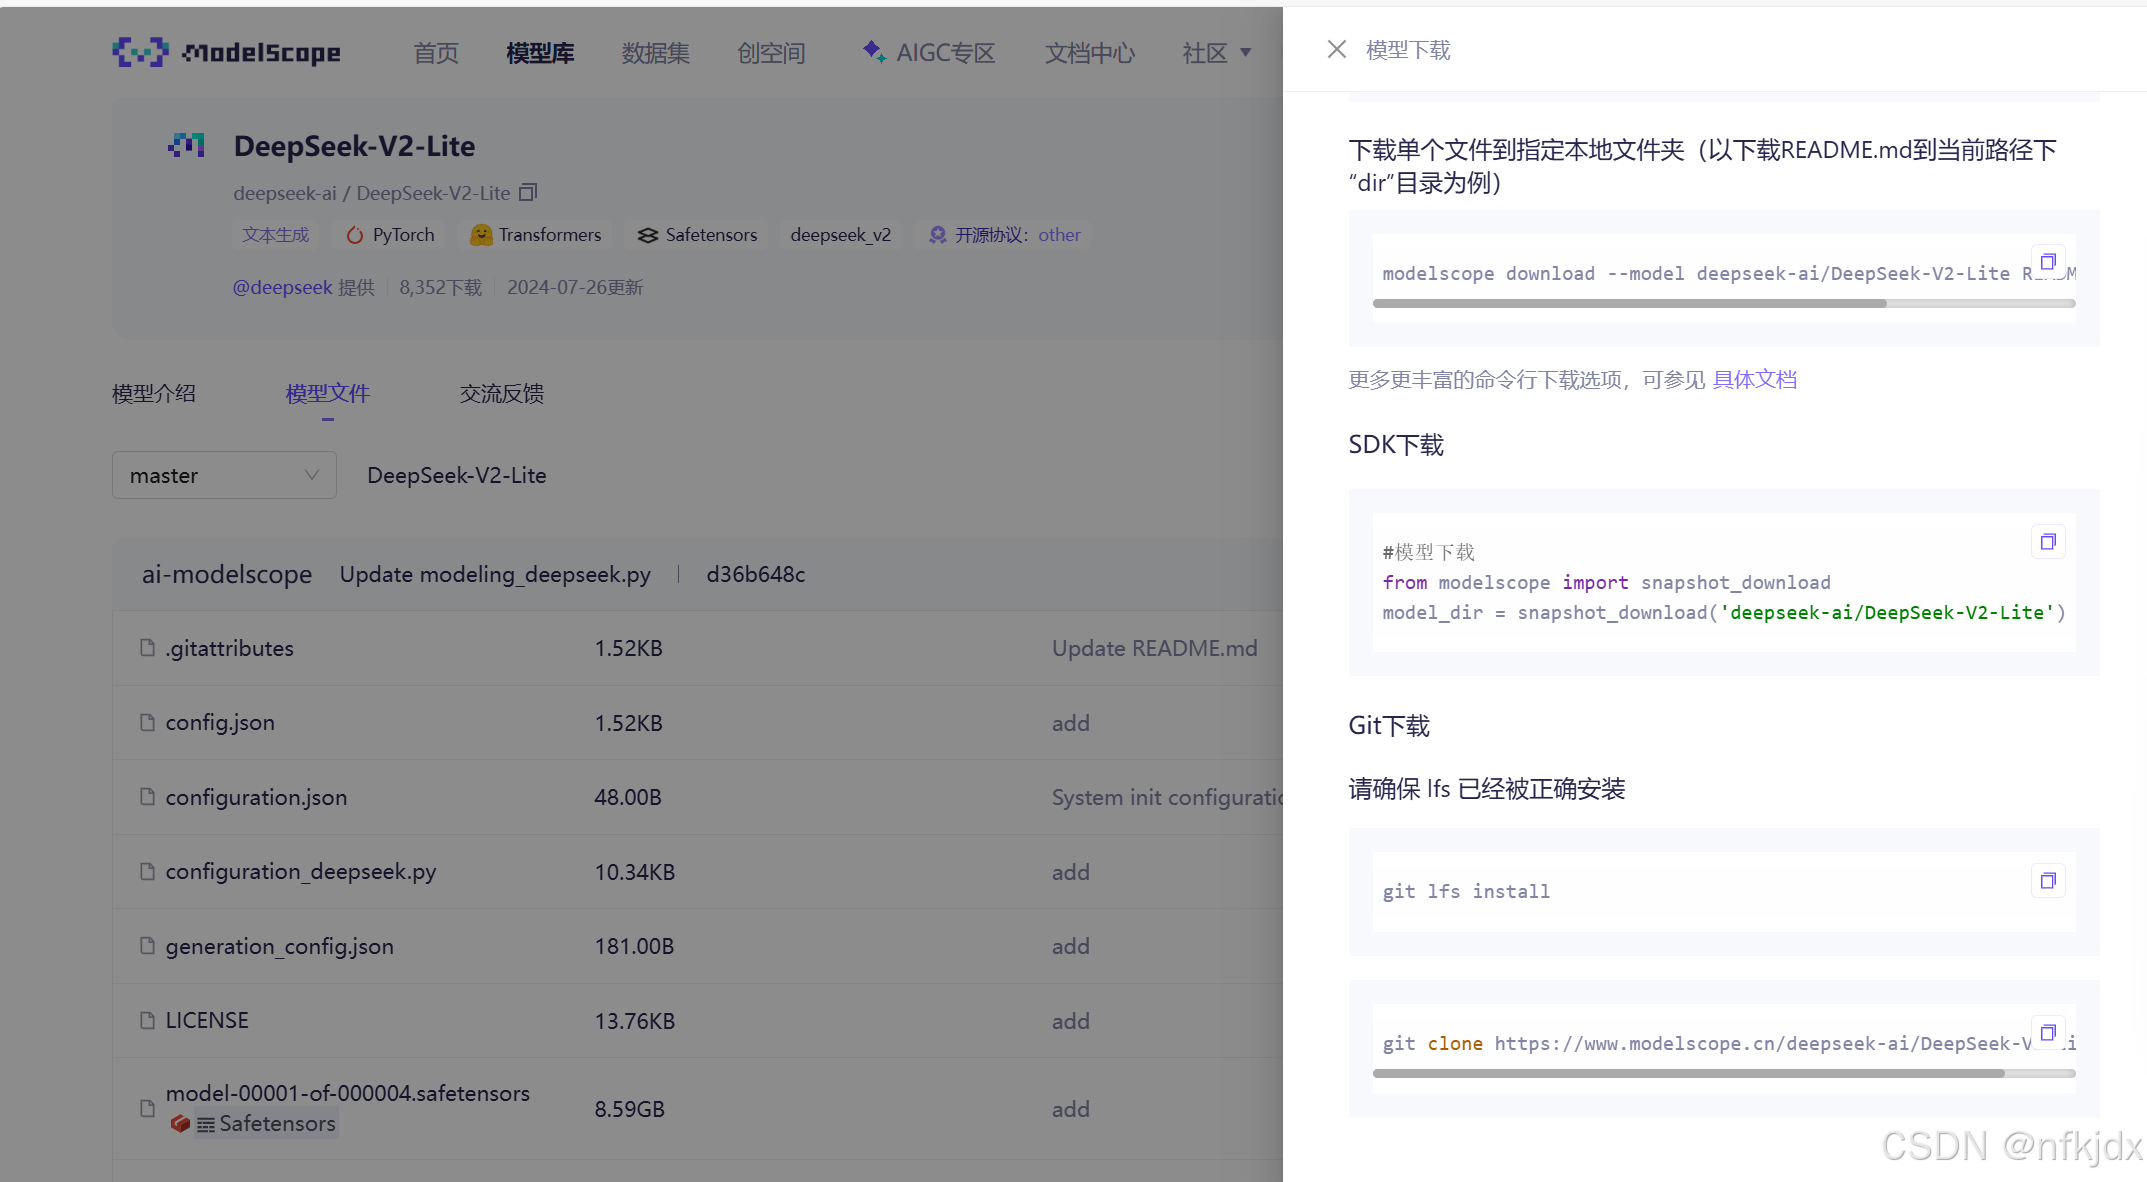The height and width of the screenshot is (1182, 2147).
Task: Open the AIGC专区 menu item
Action: click(x=929, y=53)
